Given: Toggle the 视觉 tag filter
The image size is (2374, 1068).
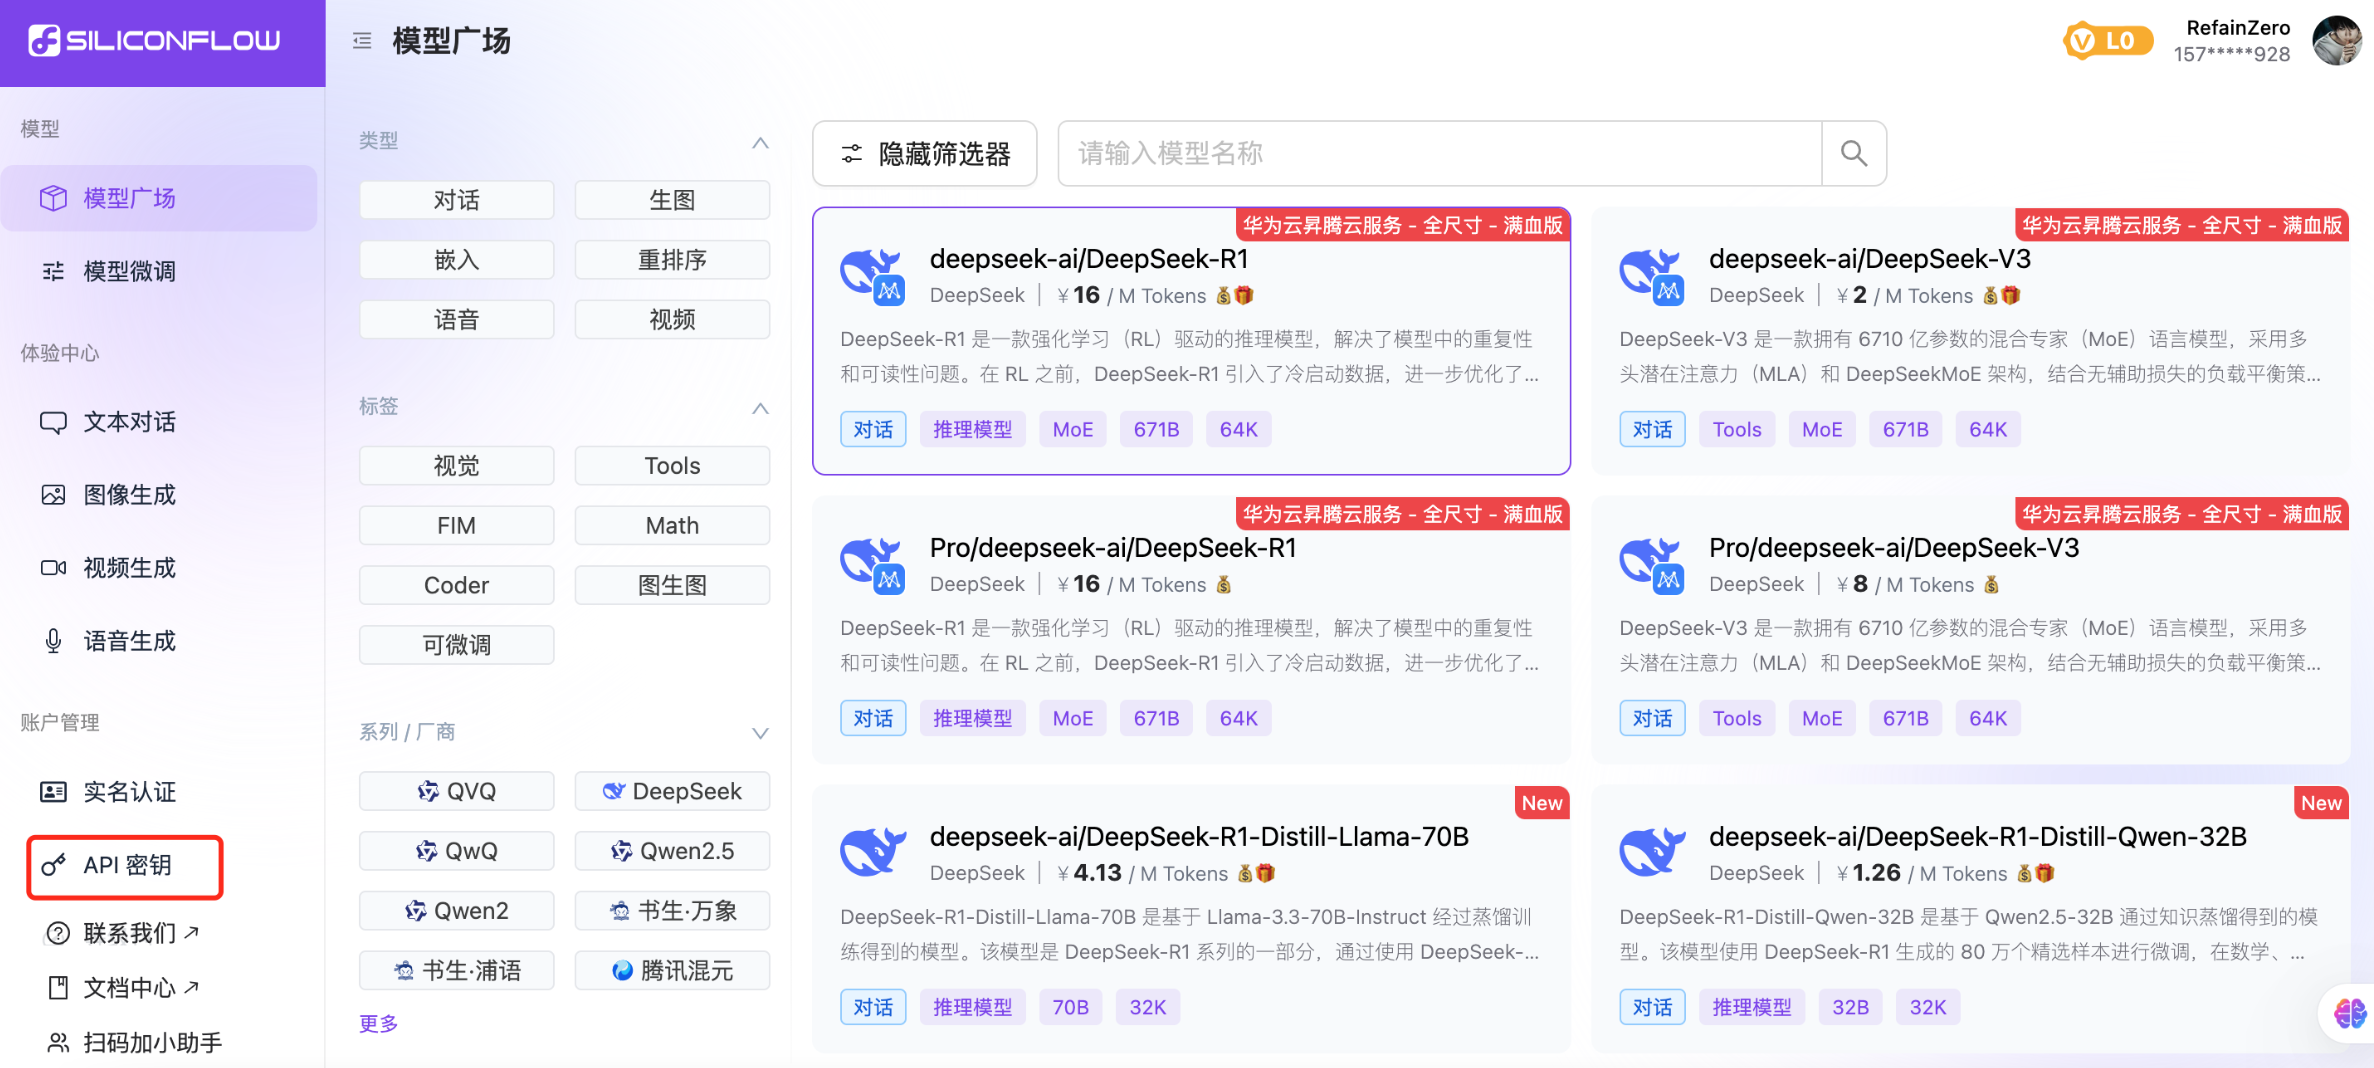Looking at the screenshot, I should (x=456, y=466).
